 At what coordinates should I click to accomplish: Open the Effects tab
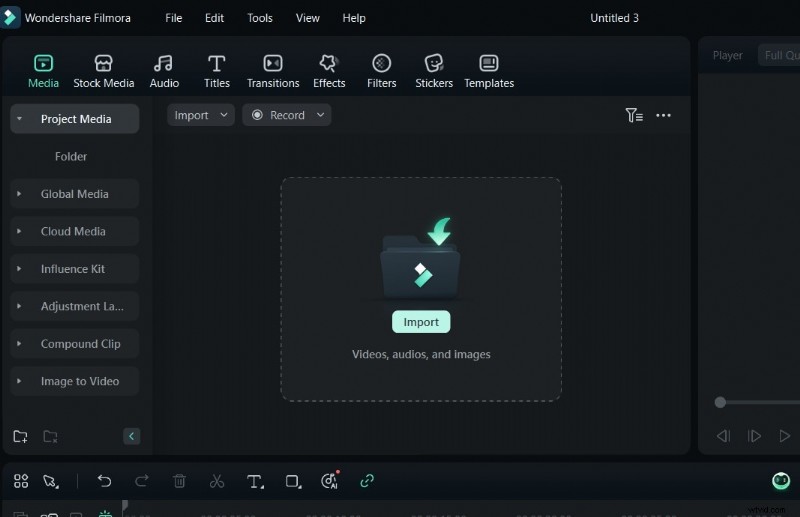[329, 71]
